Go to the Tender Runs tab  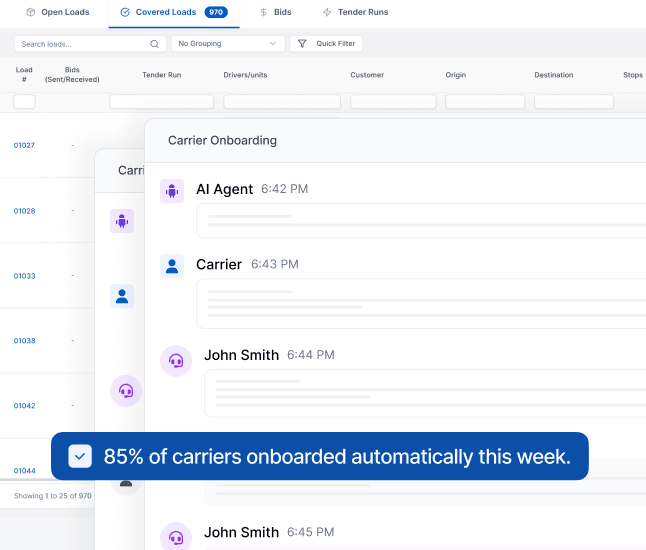pos(355,12)
